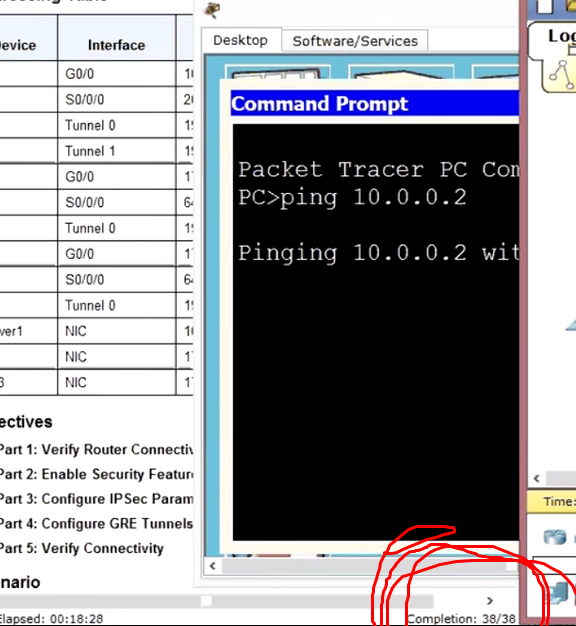This screenshot has width=576, height=626.
Task: Click the New file toolbar icon
Action: (544, 6)
